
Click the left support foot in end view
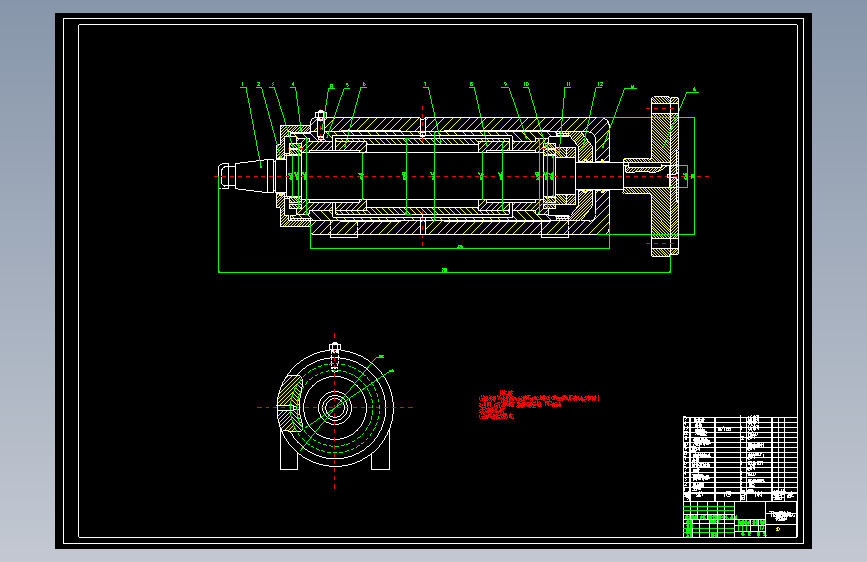[289, 452]
